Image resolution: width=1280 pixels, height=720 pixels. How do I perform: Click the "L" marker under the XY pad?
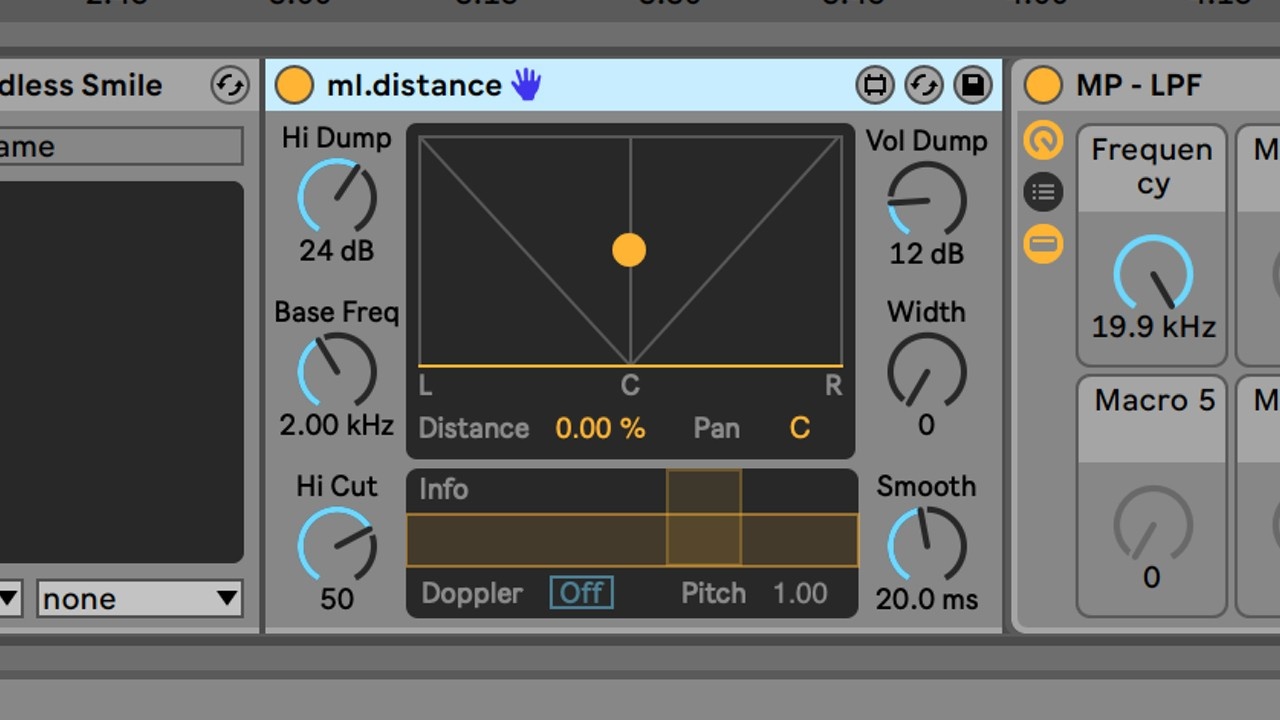click(x=426, y=385)
